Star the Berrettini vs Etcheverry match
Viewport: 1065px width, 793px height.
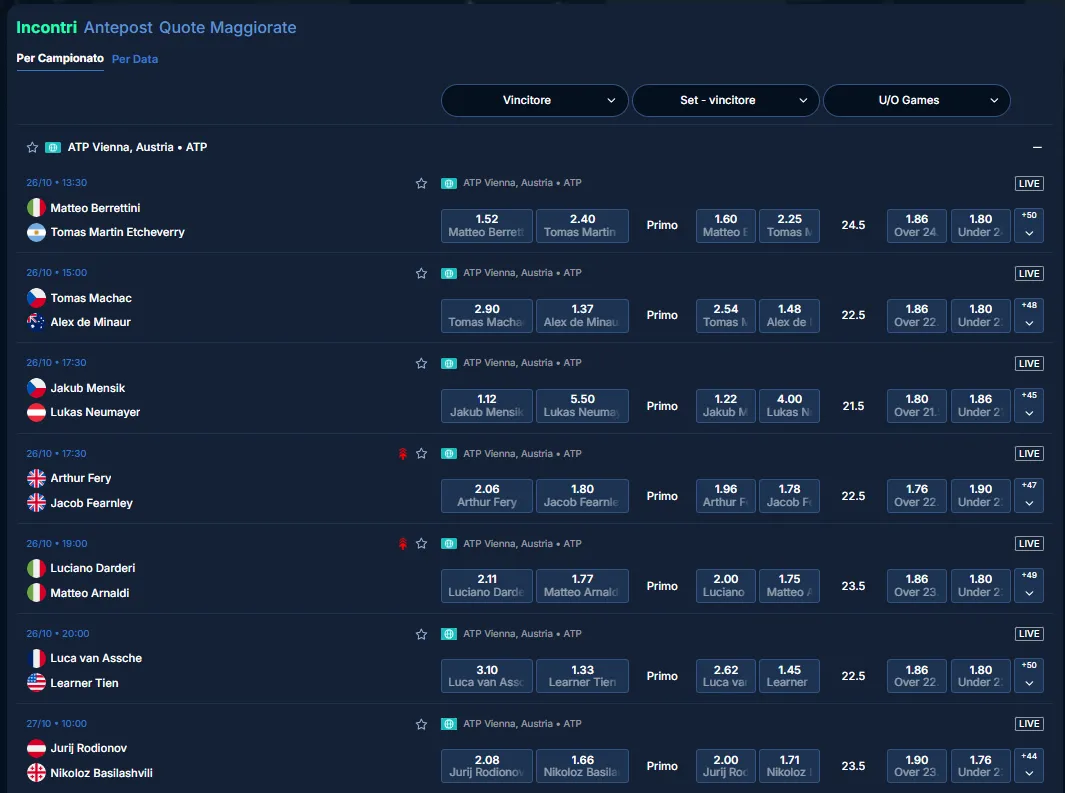421,183
